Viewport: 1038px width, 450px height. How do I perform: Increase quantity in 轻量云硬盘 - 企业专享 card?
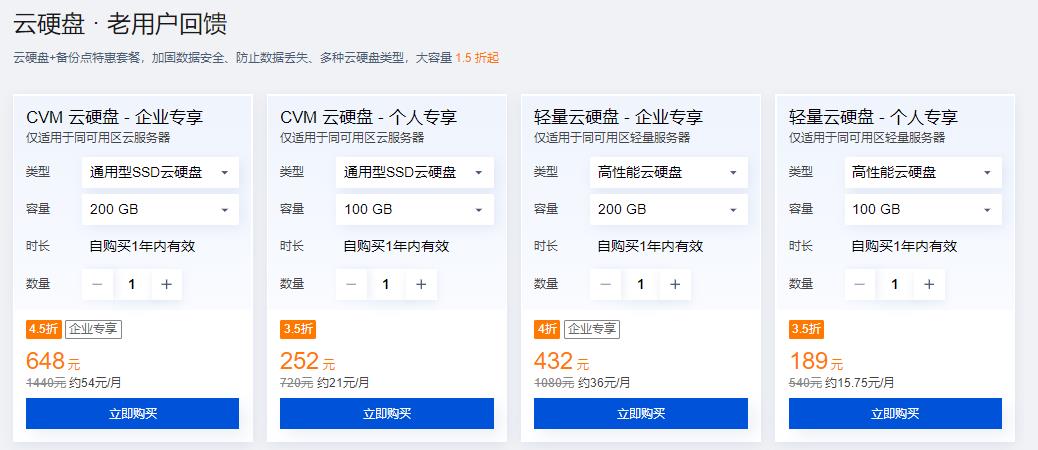(675, 285)
